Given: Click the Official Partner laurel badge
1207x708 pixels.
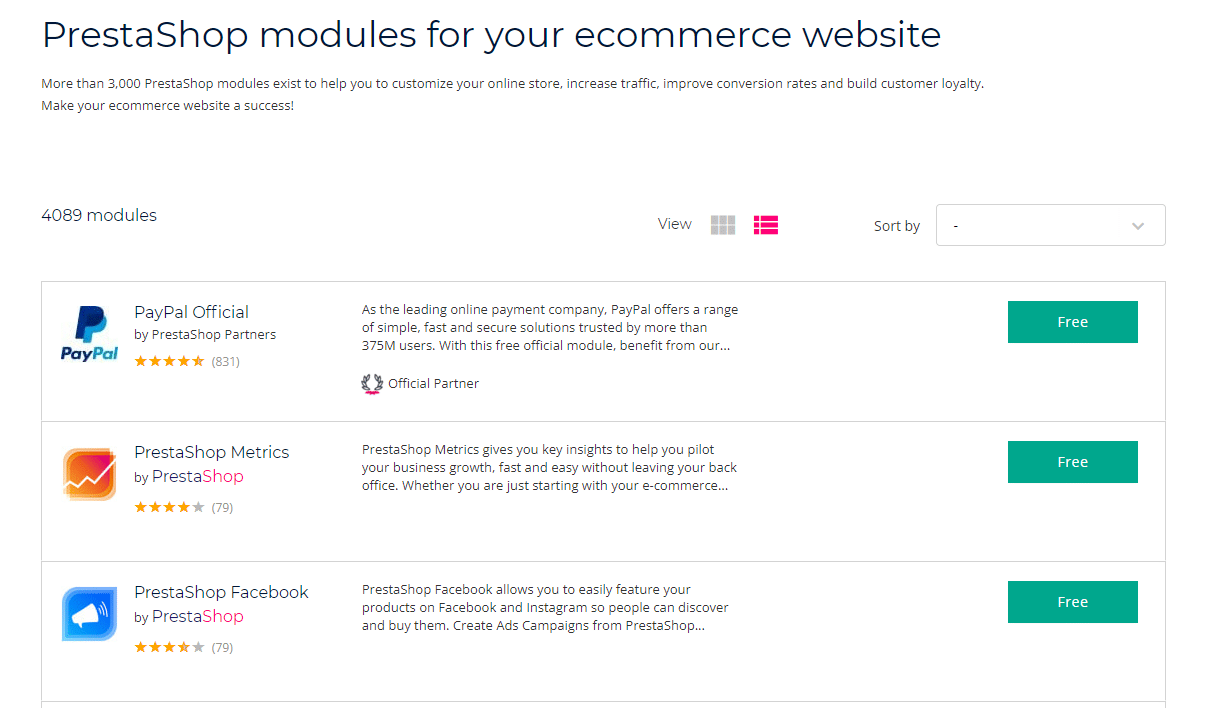Looking at the screenshot, I should tap(371, 383).
